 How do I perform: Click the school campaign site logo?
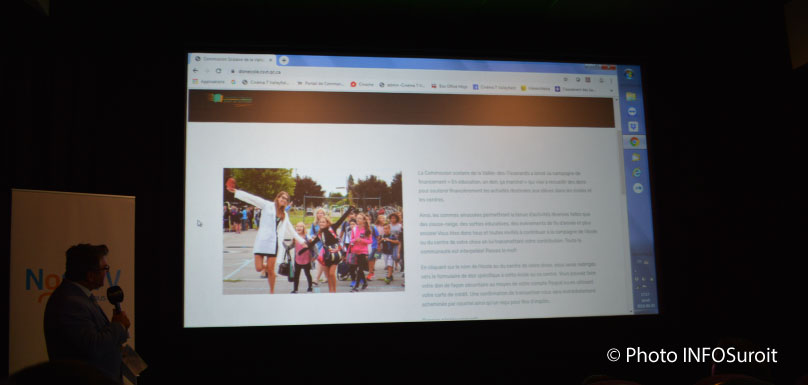pyautogui.click(x=230, y=98)
